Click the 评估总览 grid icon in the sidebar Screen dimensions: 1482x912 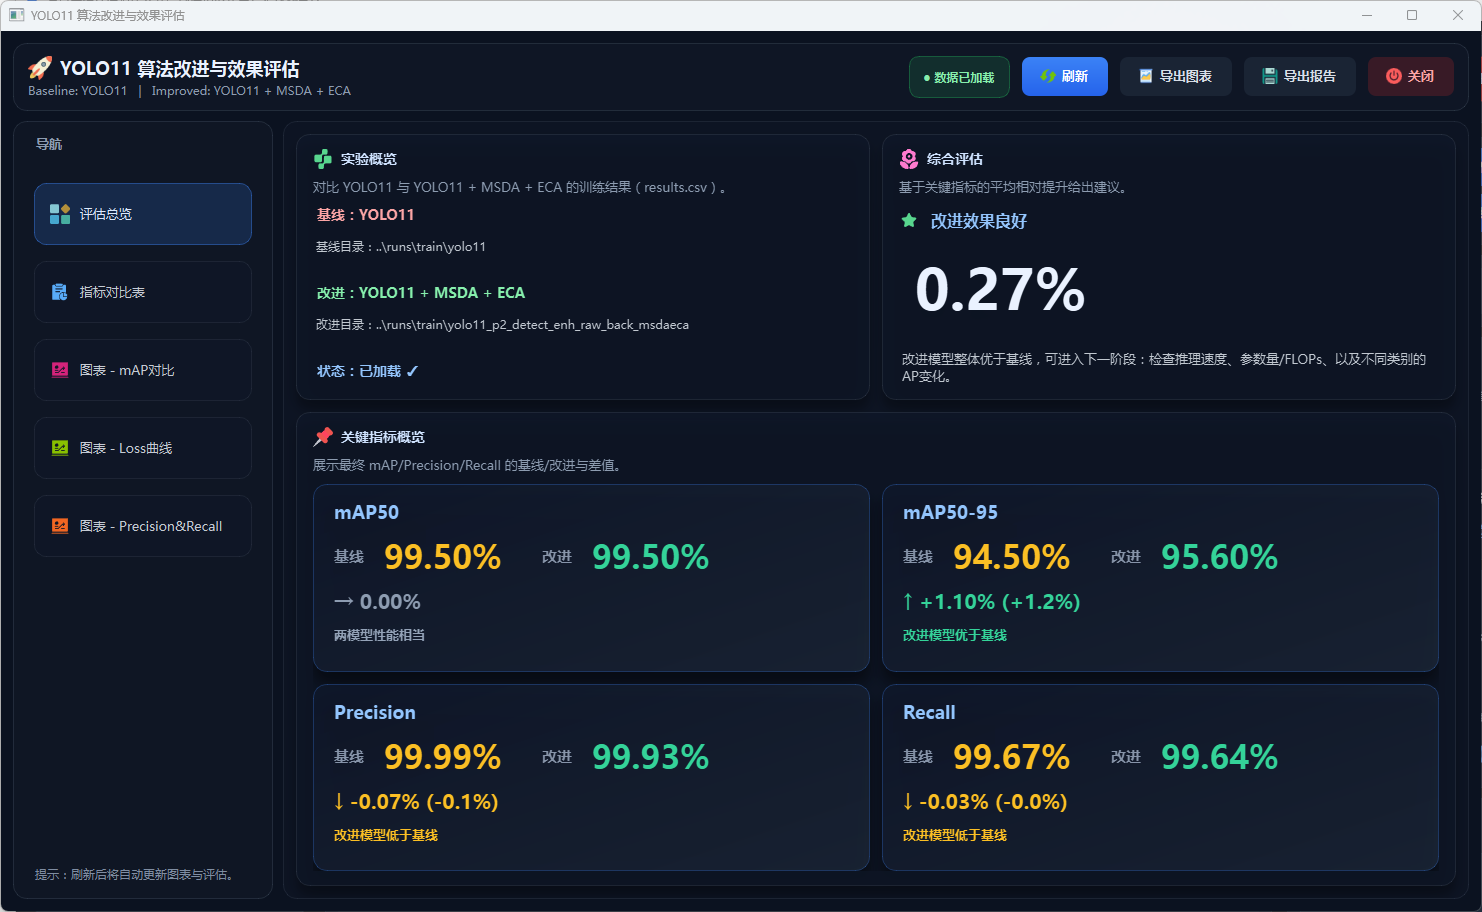tap(60, 214)
